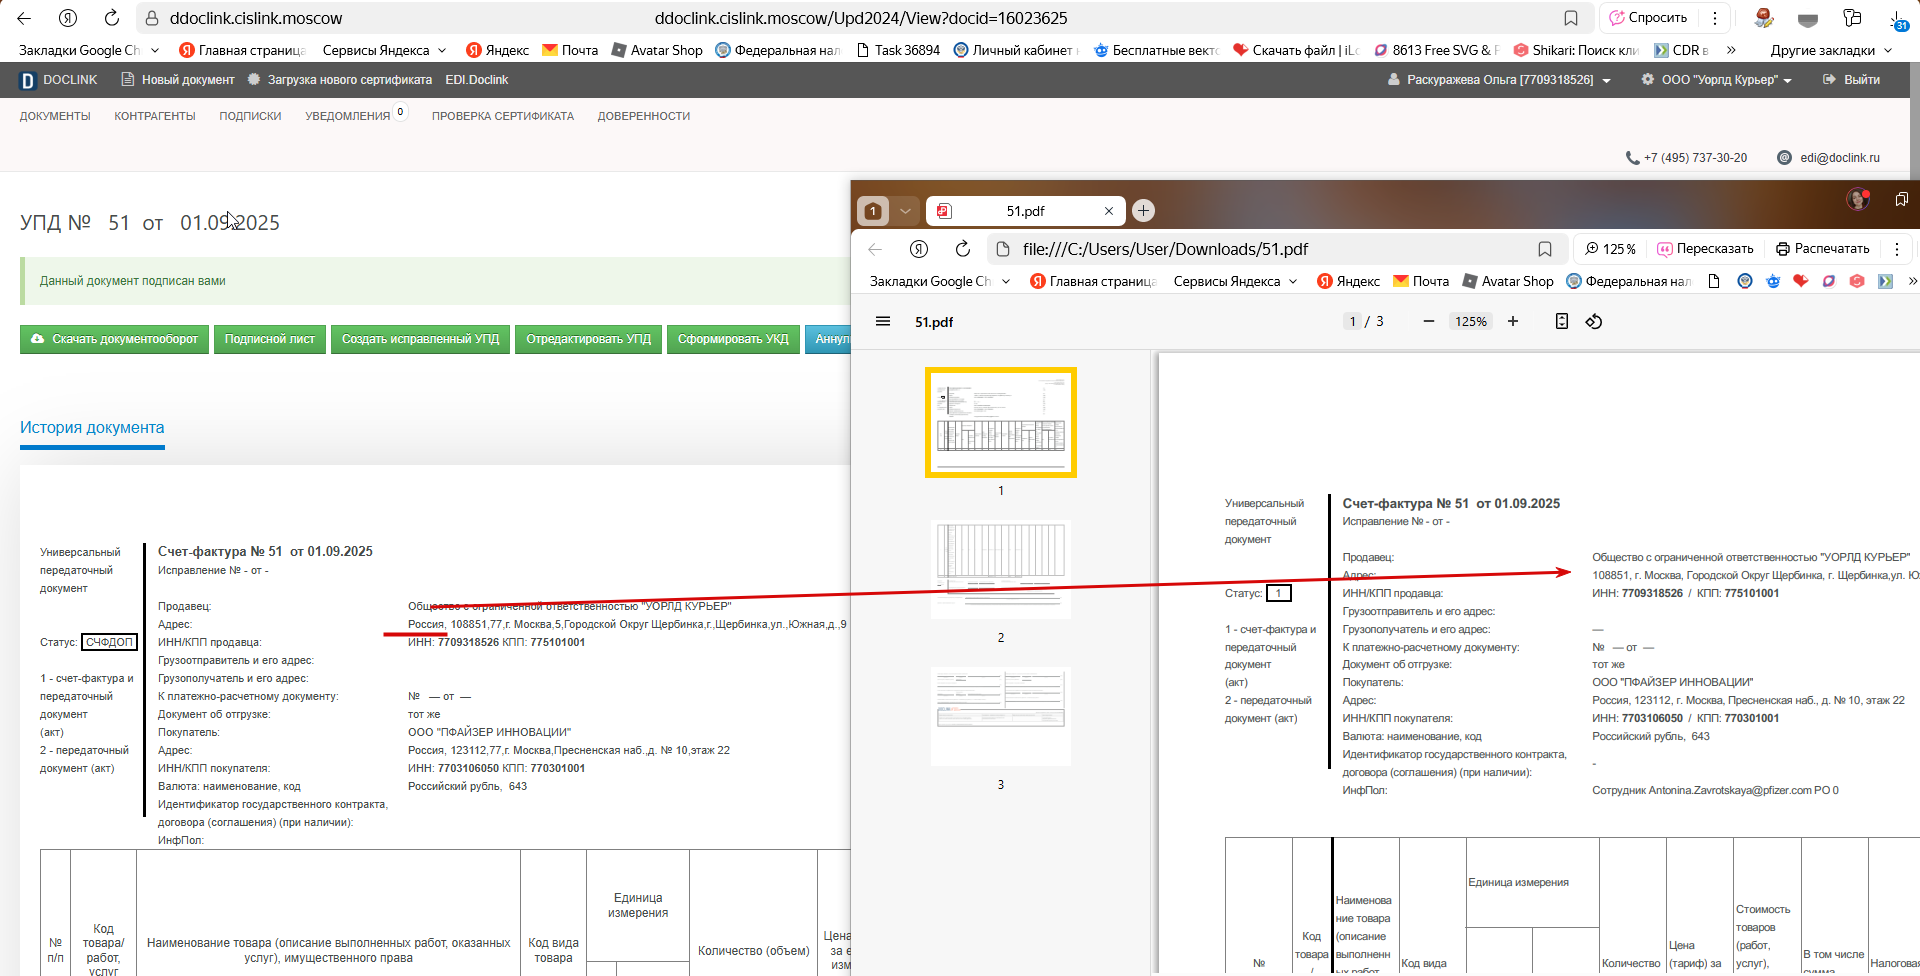The width and height of the screenshot is (1920, 976).
Task: Expand organization dropdown ООО "Уорлд Курьер"
Action: [1717, 80]
